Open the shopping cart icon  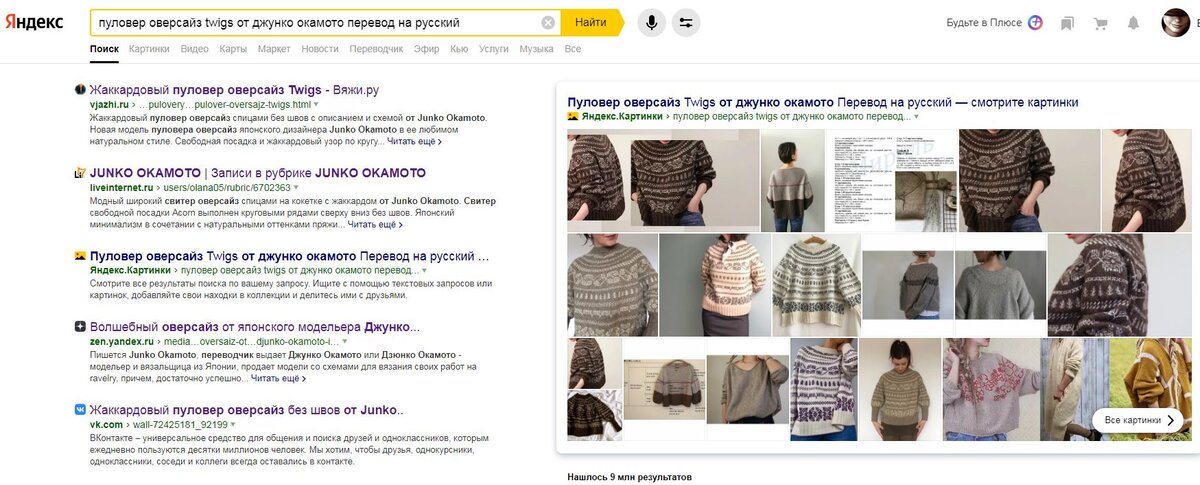(1101, 23)
